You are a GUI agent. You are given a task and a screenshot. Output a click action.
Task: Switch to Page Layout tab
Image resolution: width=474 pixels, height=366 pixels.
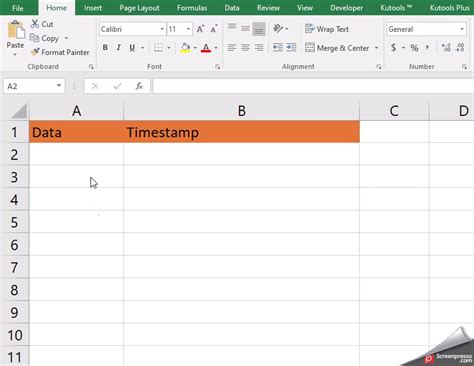click(139, 8)
